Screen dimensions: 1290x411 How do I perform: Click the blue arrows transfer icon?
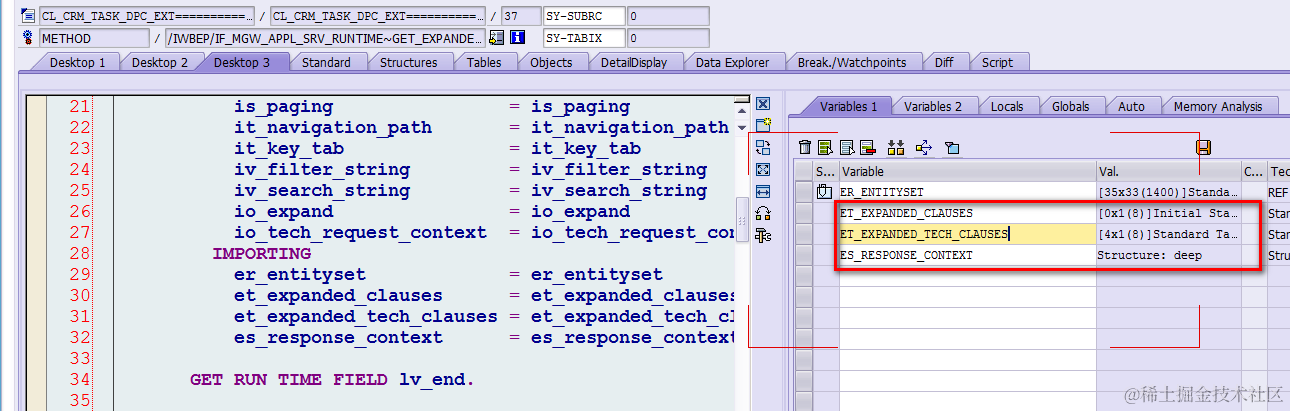point(924,147)
